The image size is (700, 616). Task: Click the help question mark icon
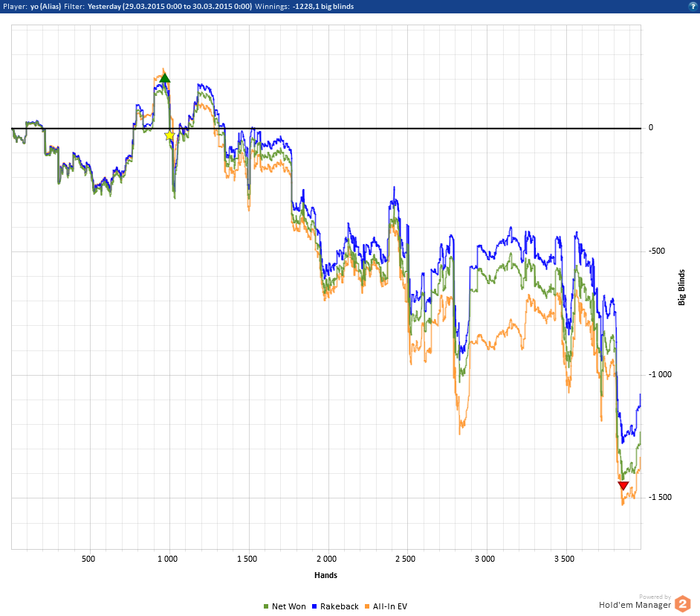coord(693,6)
